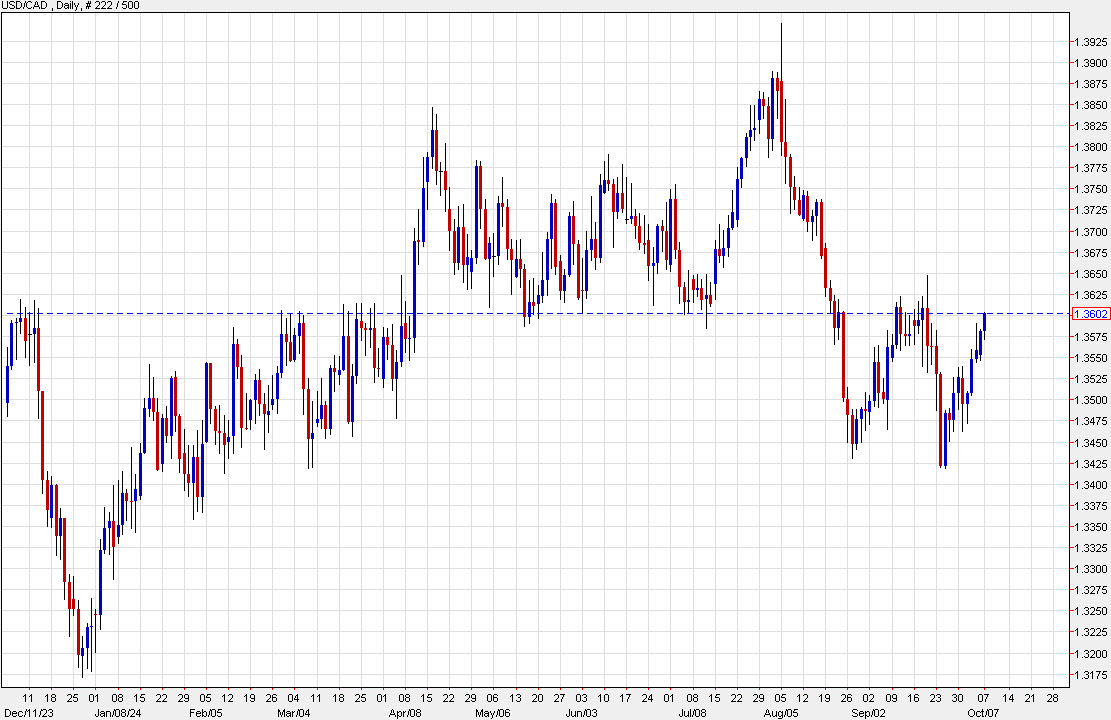This screenshot has width=1111, height=720.
Task: Select the Dec/11/23 date label
Action: (x=28, y=714)
